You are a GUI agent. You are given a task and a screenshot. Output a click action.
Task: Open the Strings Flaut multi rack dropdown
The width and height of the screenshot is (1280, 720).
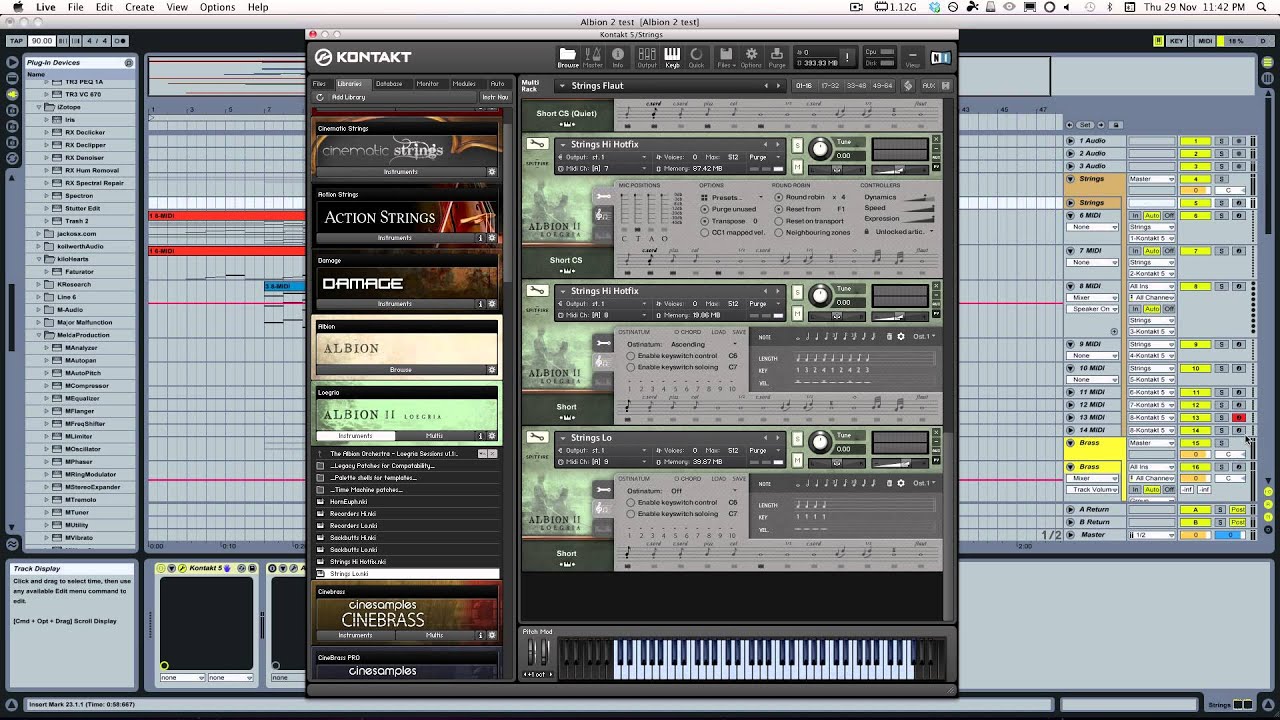(x=562, y=85)
